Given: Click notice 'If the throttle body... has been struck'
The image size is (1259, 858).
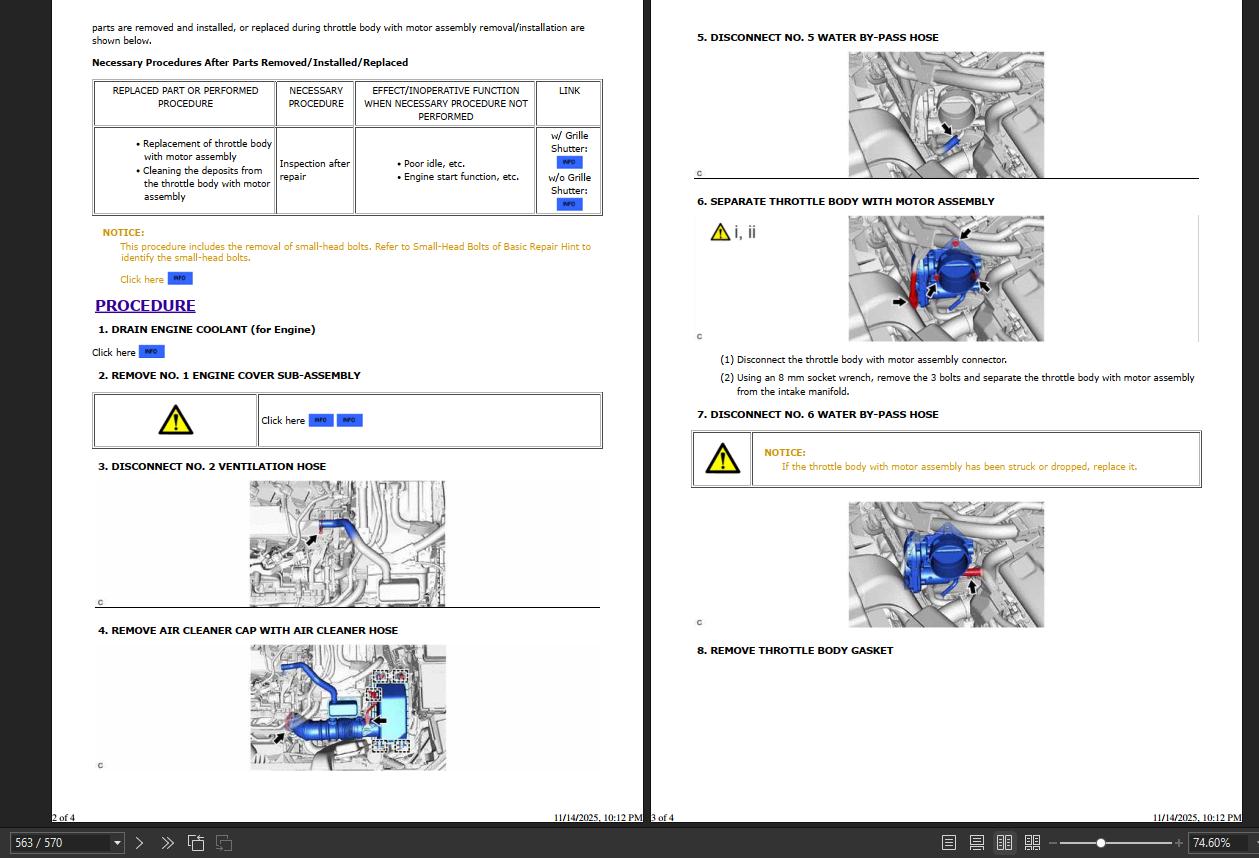Looking at the screenshot, I should point(959,466).
